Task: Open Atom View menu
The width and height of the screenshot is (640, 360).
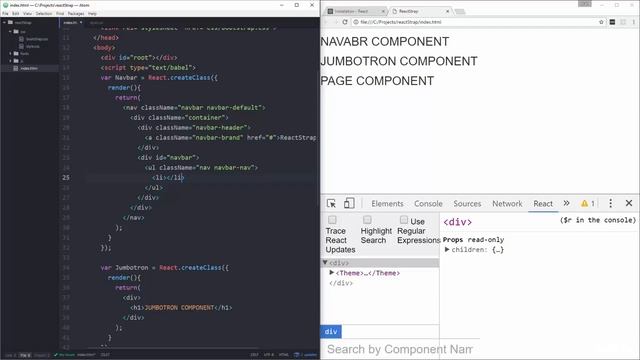Action: [x=27, y=13]
